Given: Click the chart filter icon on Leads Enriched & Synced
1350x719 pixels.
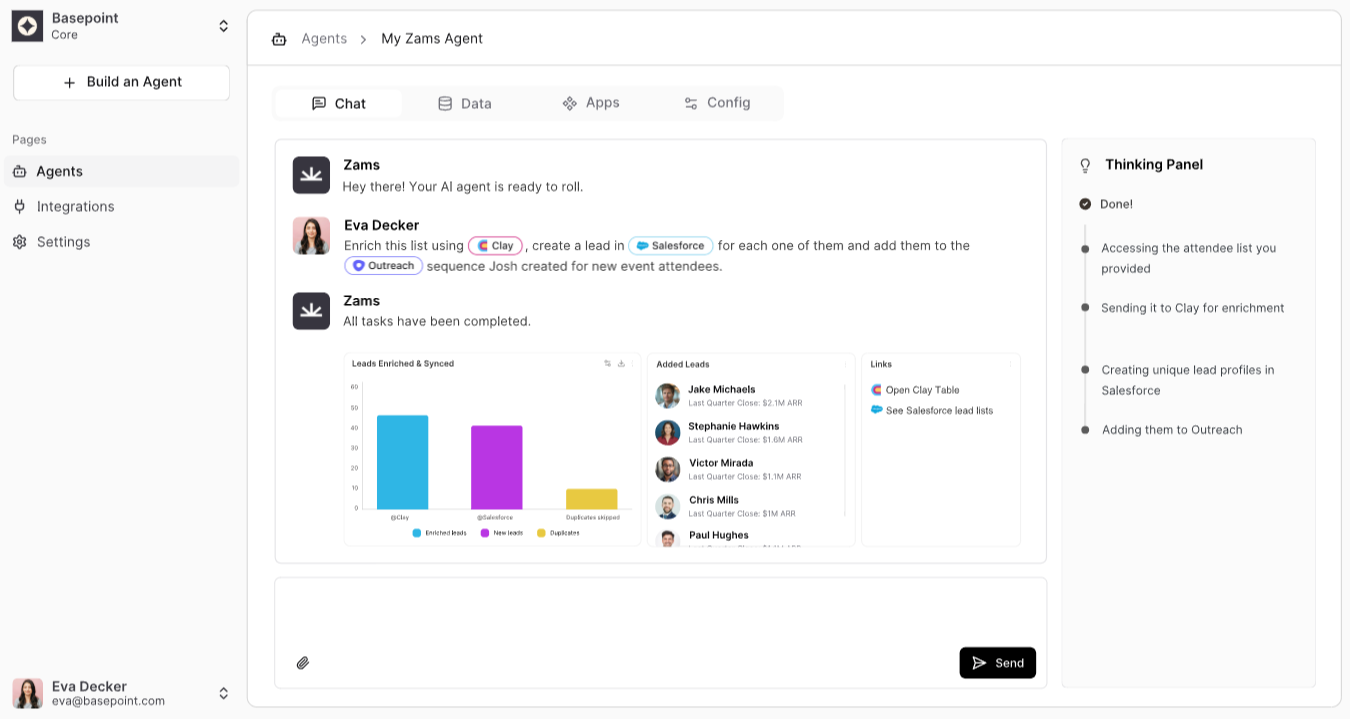Looking at the screenshot, I should [x=607, y=364].
